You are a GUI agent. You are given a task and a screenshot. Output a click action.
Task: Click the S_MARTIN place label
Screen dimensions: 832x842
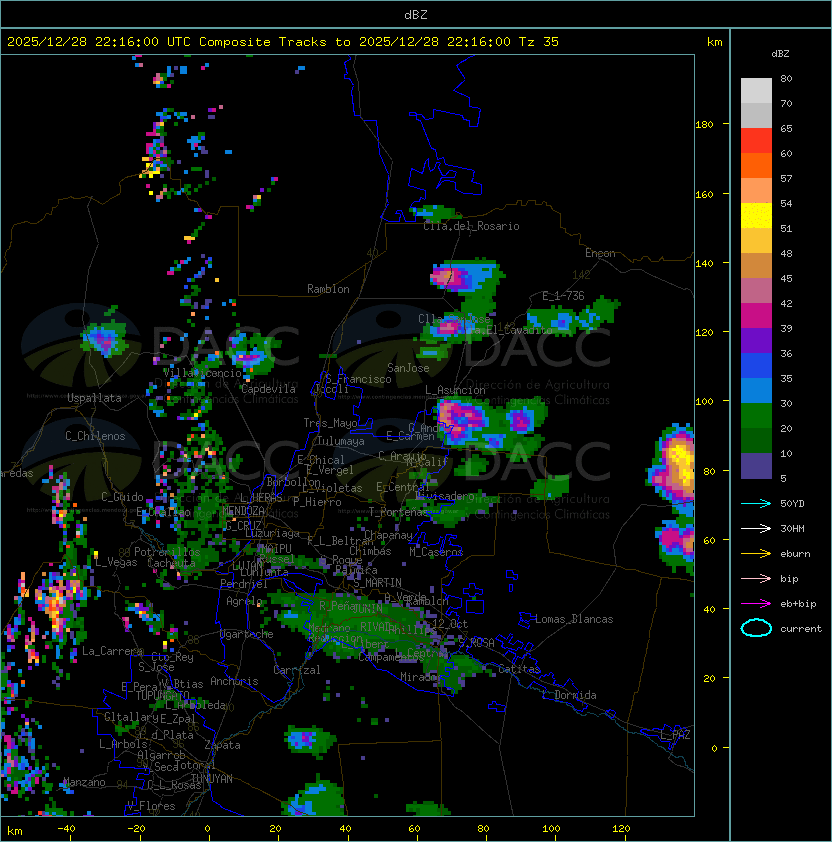pyautogui.click(x=378, y=583)
